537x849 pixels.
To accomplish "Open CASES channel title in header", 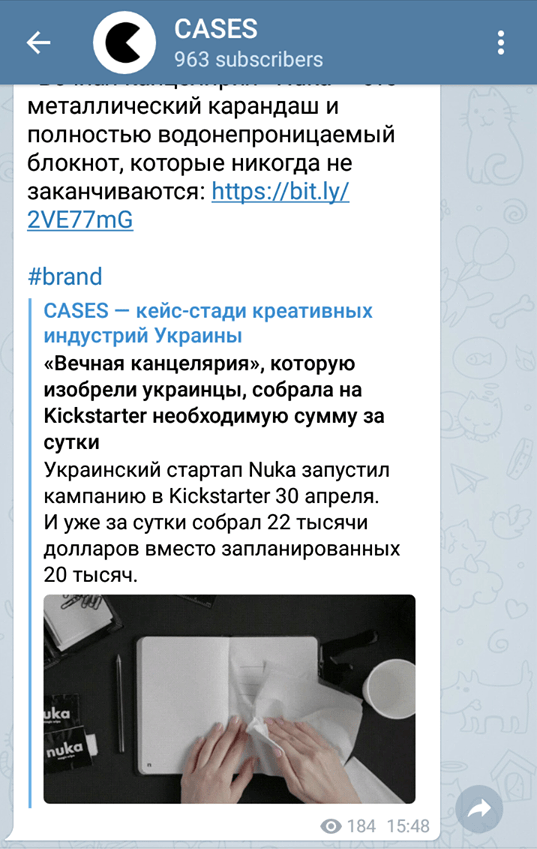I will 215,29.
